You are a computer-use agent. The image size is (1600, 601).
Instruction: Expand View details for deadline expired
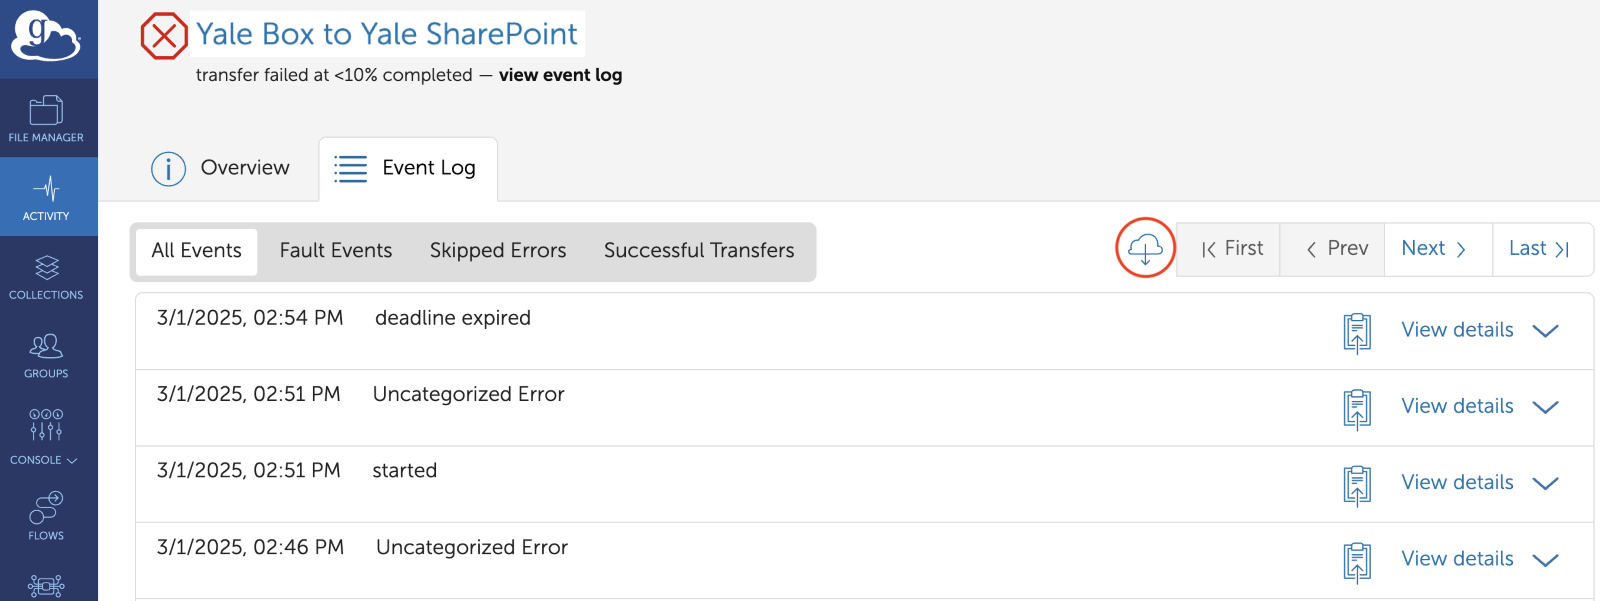(x=1478, y=330)
